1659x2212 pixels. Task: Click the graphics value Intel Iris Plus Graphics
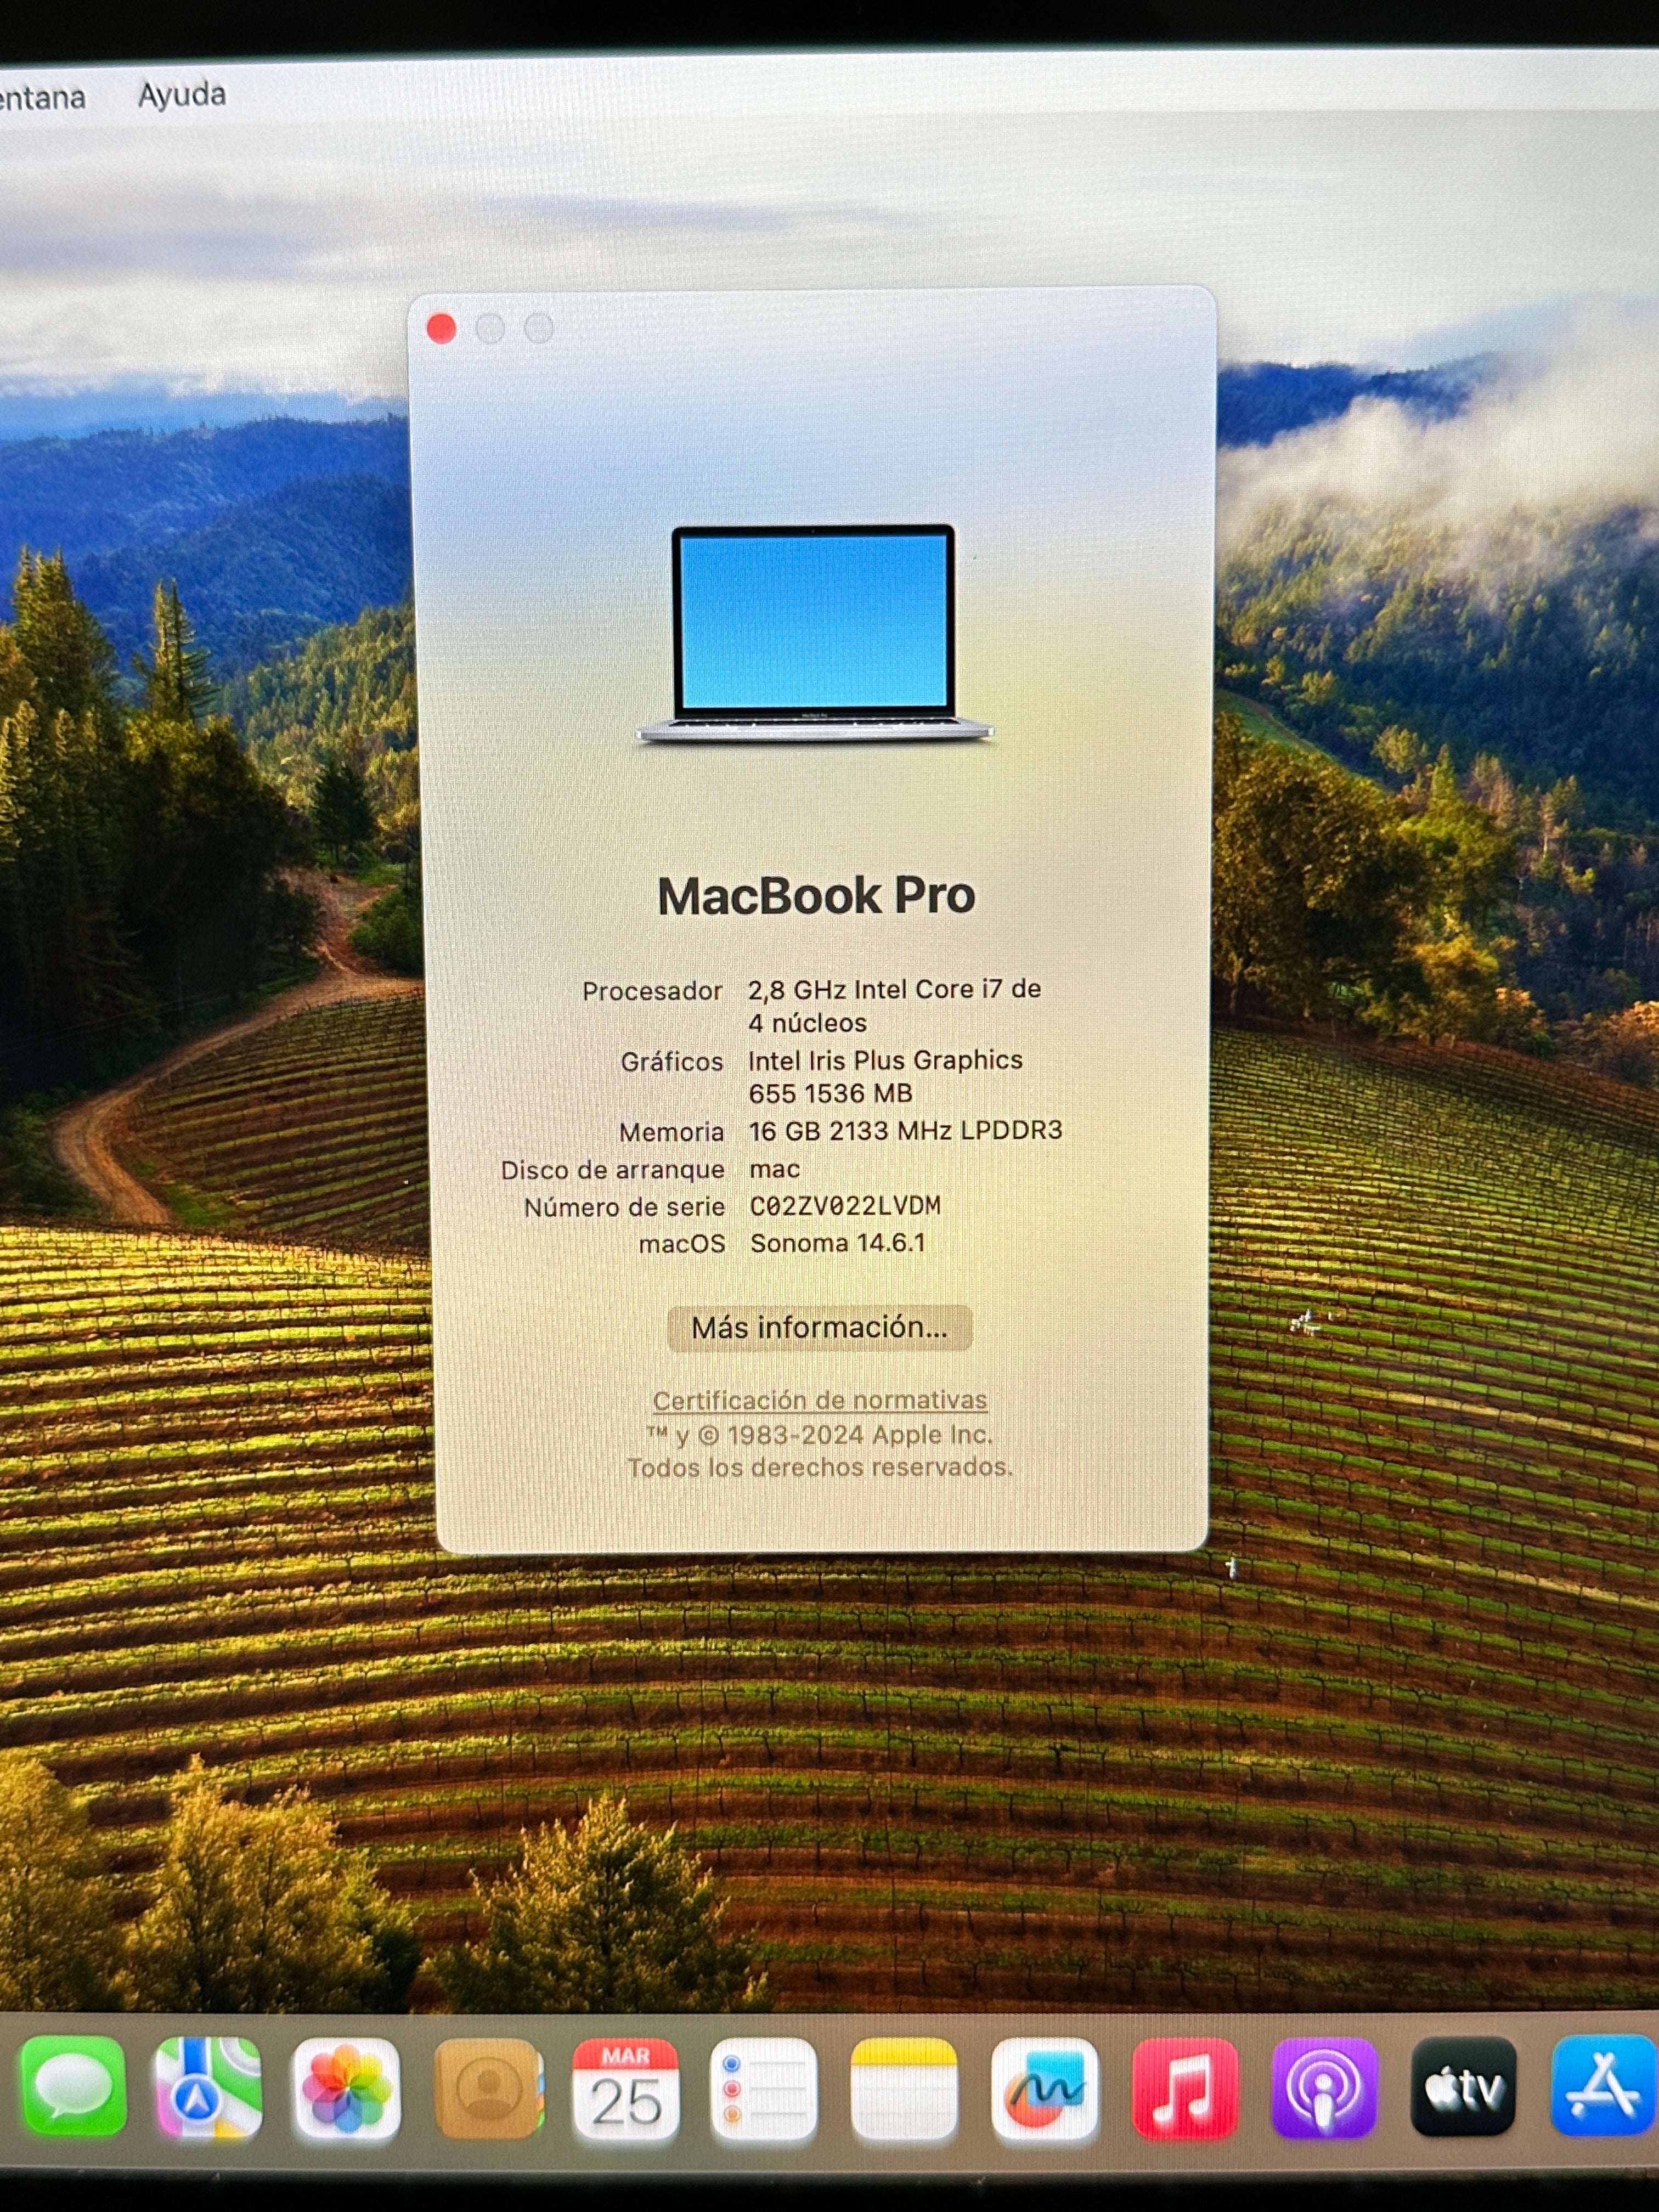pos(885,1076)
